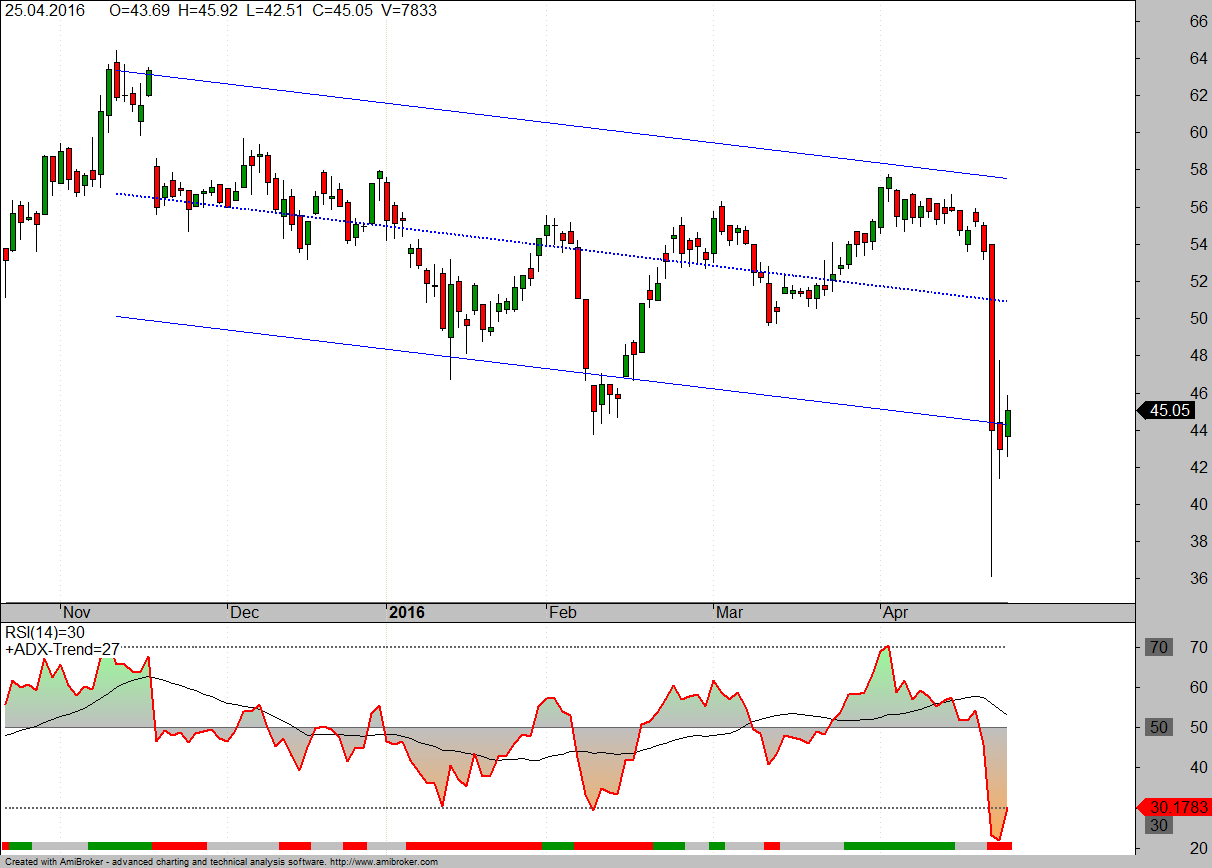Select the 2016 year label on axis
The height and width of the screenshot is (868, 1212).
click(406, 612)
